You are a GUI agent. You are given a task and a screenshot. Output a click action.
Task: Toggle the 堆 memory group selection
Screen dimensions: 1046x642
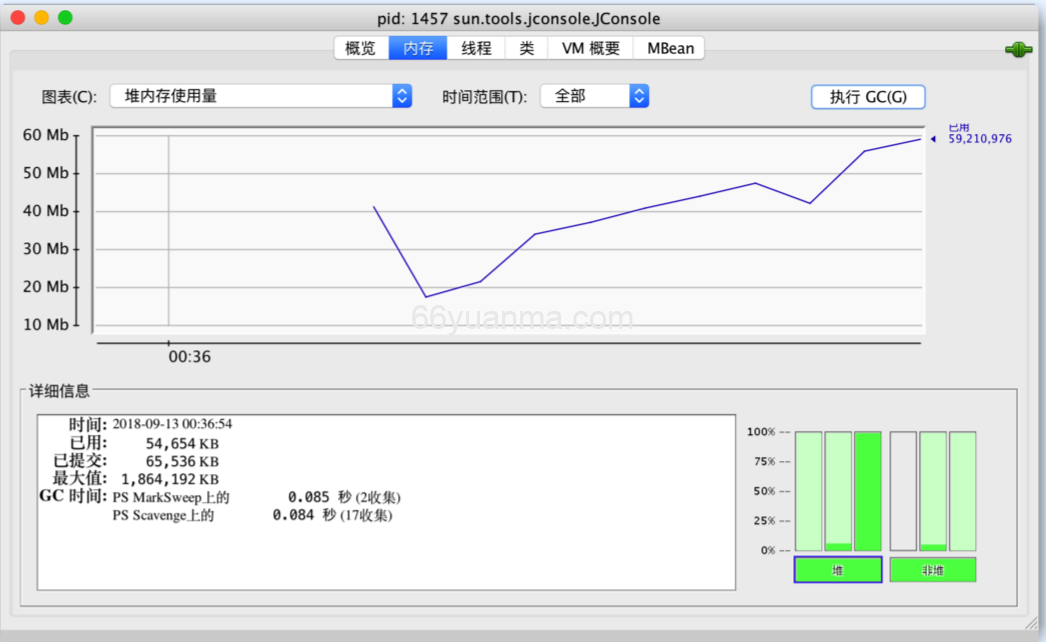pyautogui.click(x=837, y=568)
